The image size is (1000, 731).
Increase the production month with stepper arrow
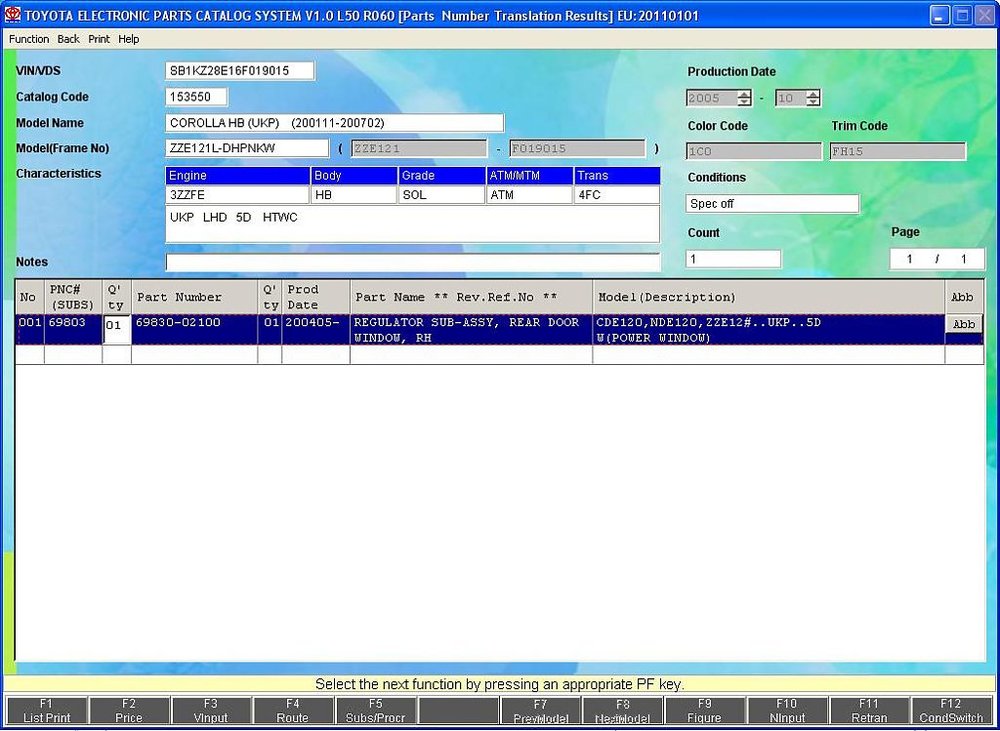click(812, 94)
